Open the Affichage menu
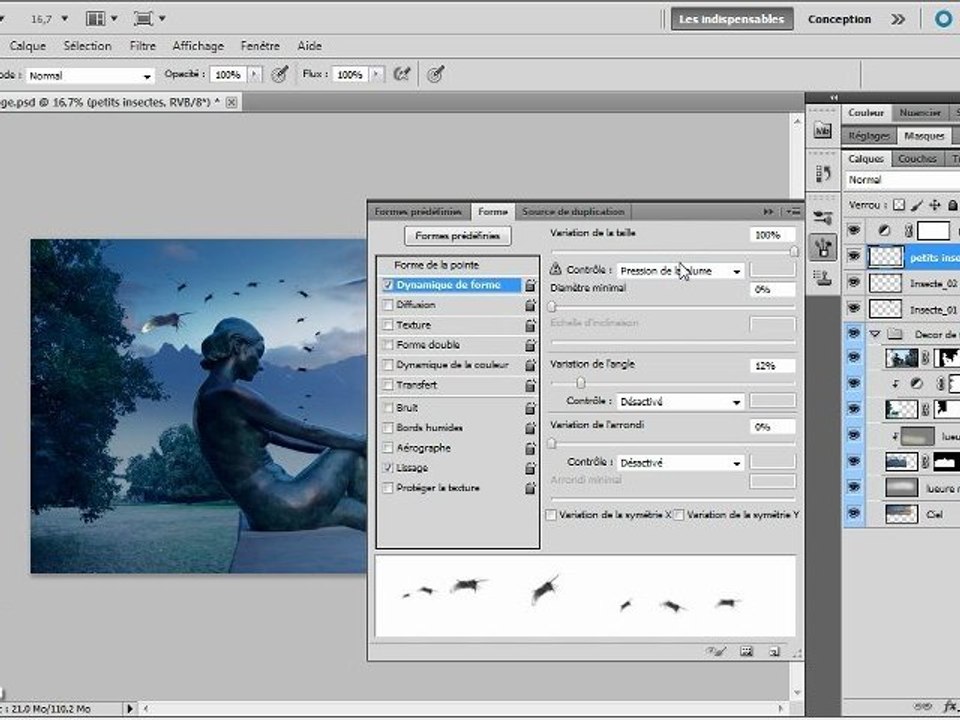 click(198, 46)
